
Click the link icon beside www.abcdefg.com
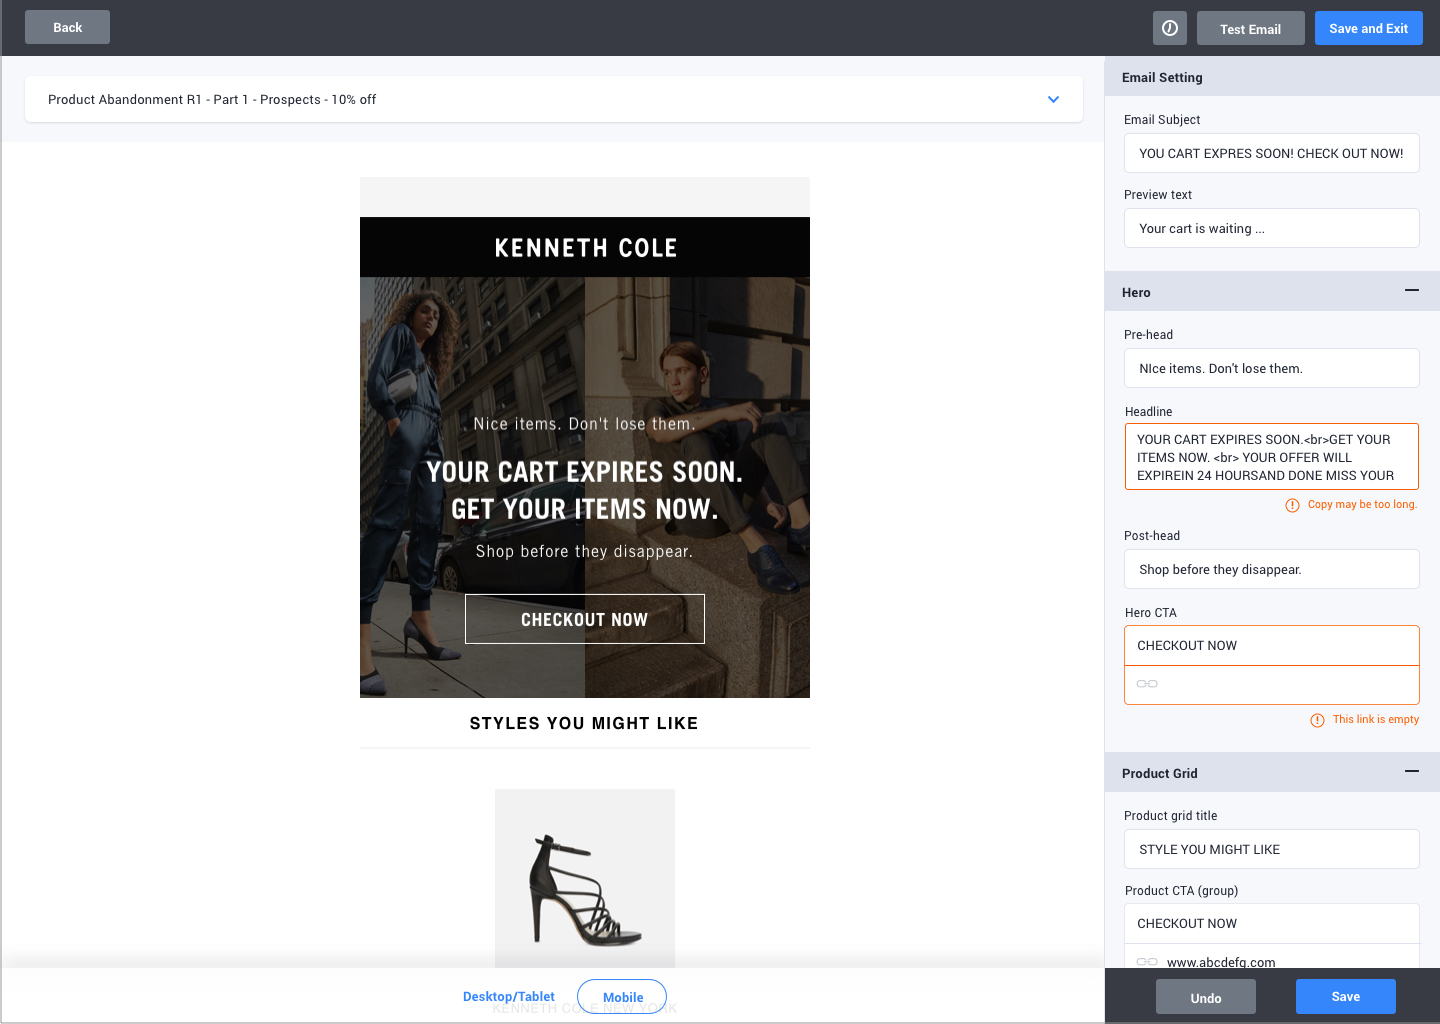point(1147,962)
